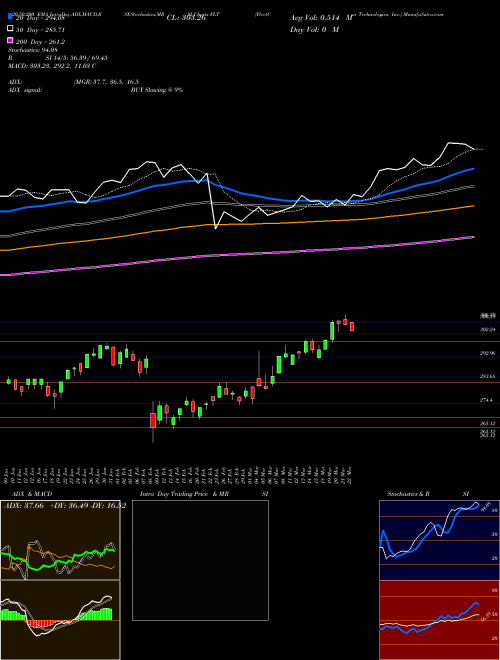
Task: Click the tall green candlestick near 302.24 level
Action: coord(332,331)
